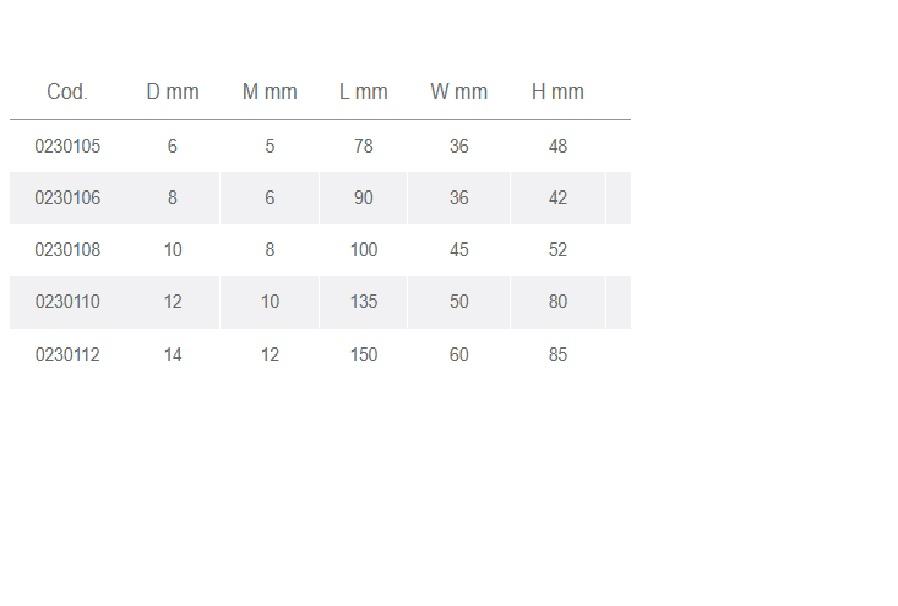Click the H mm column header

pyautogui.click(x=557, y=92)
